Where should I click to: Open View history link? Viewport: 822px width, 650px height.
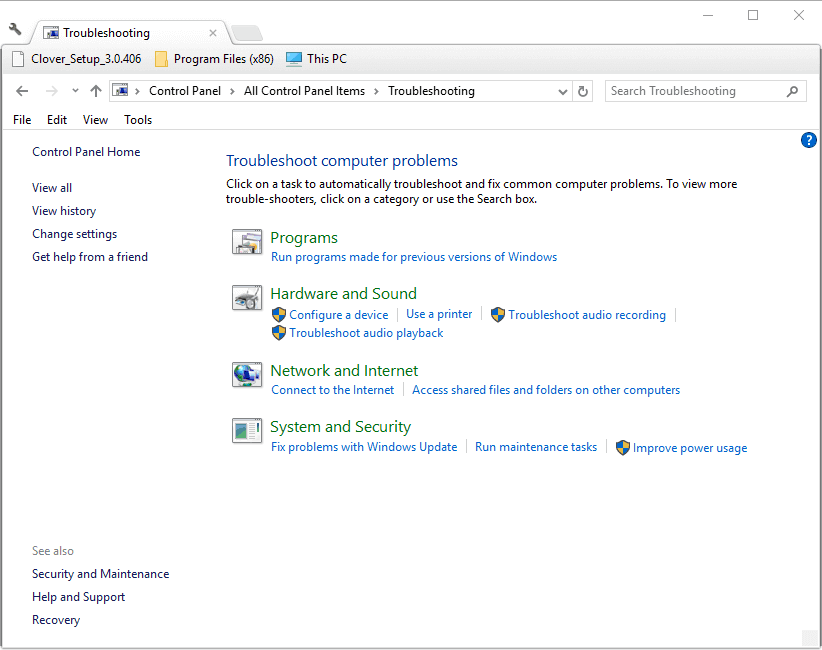64,211
